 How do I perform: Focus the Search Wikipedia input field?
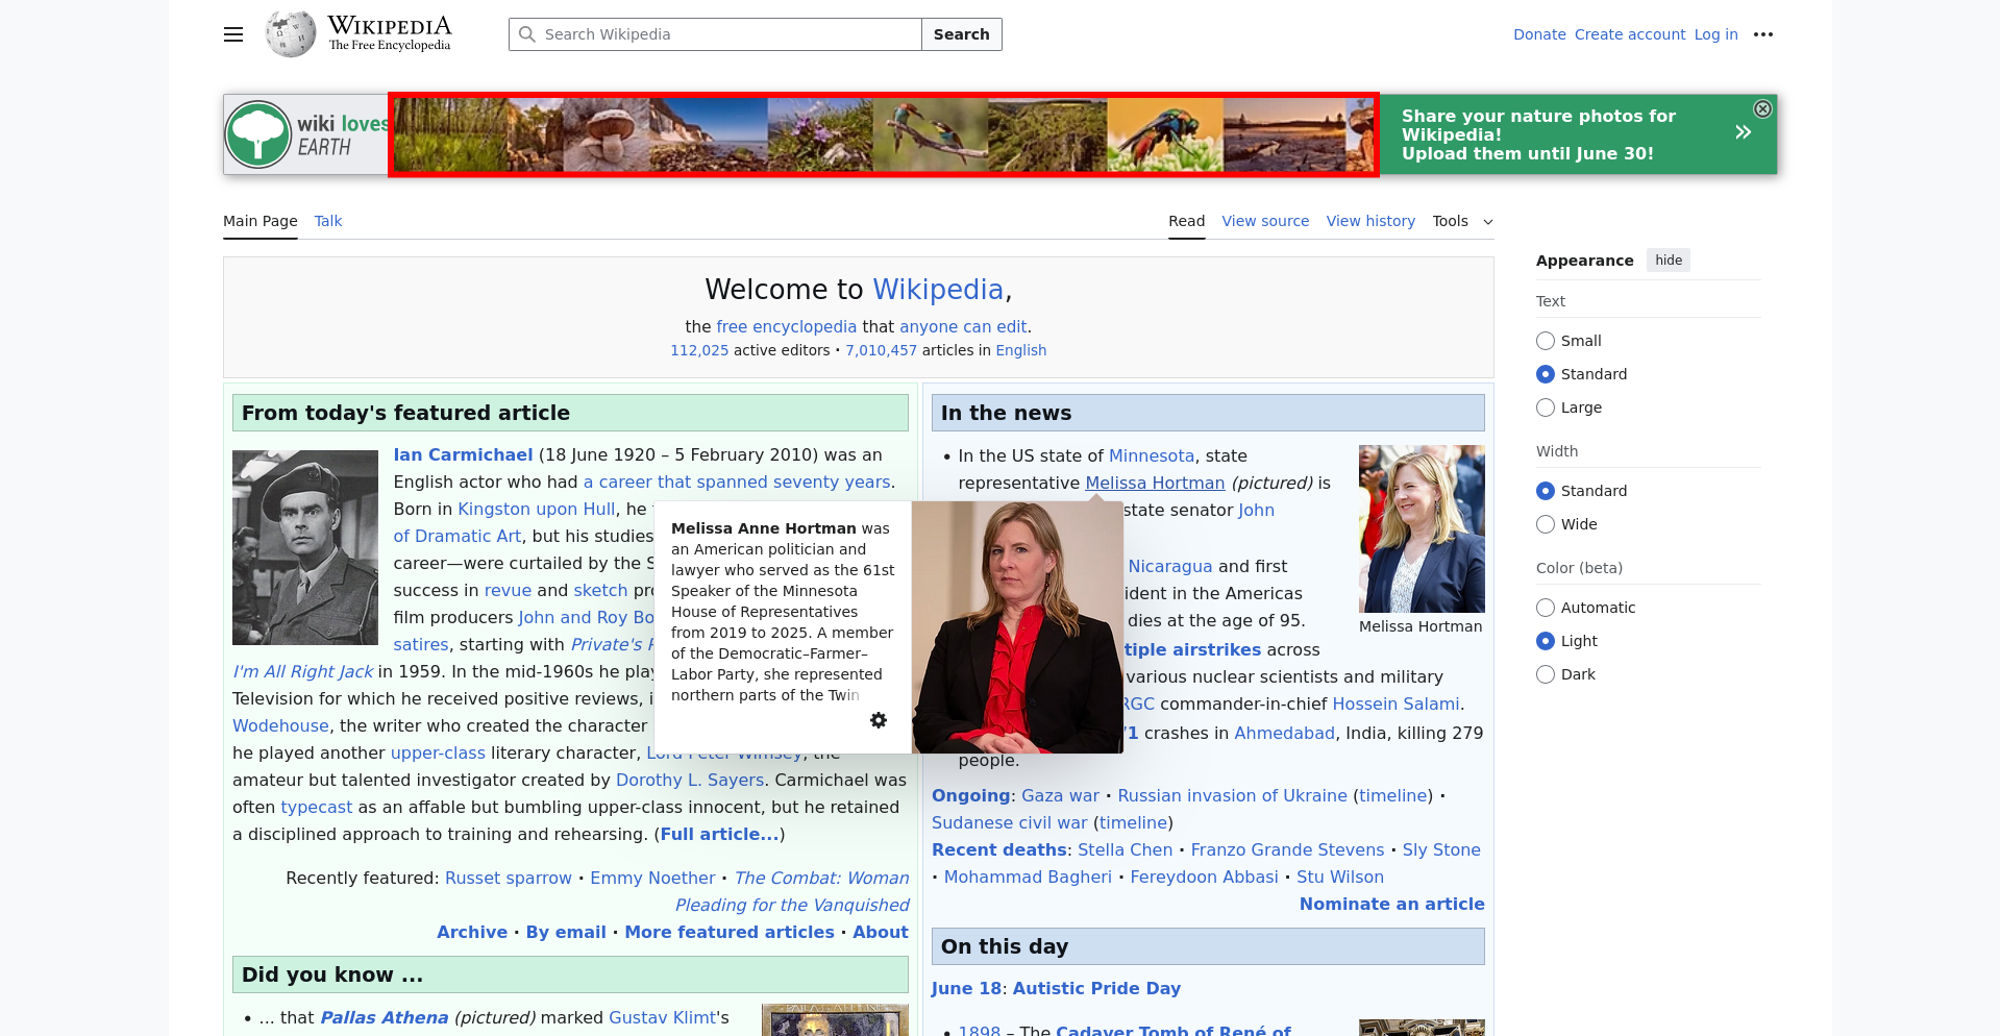pos(715,34)
